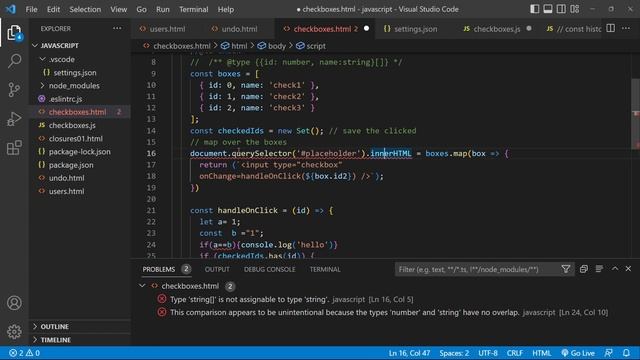Split the editor to the right
Screen dimensions: 640x360
click(611, 29)
